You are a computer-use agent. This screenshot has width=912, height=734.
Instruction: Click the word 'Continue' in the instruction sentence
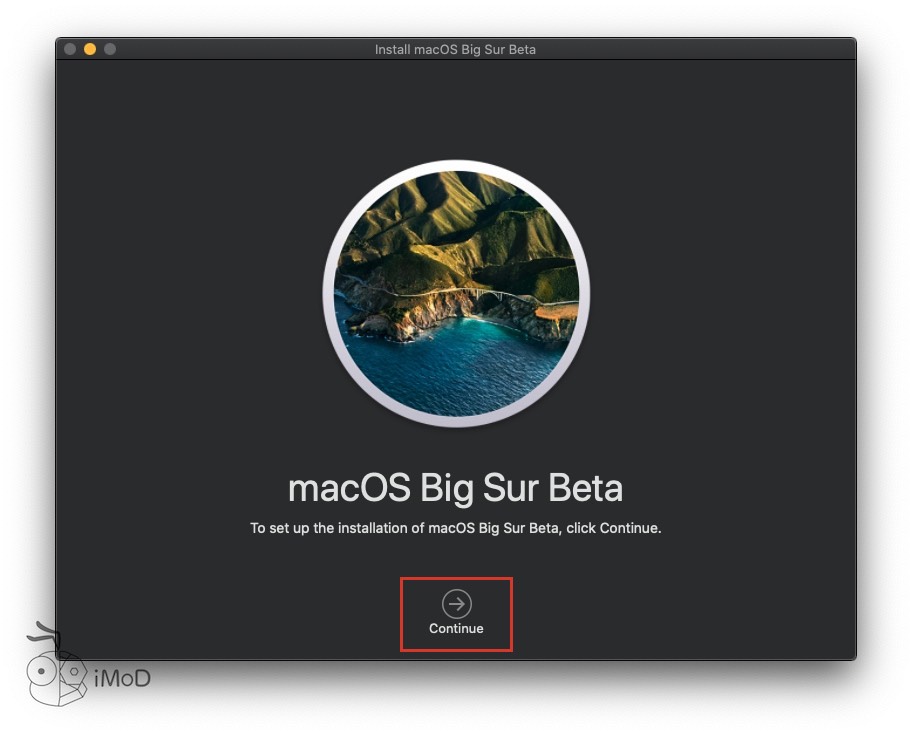coord(628,528)
